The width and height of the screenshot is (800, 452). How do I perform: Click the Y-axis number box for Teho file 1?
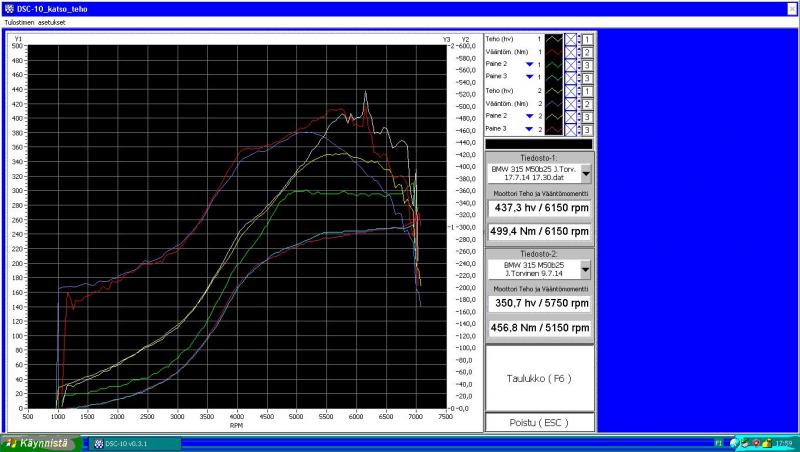[588, 38]
